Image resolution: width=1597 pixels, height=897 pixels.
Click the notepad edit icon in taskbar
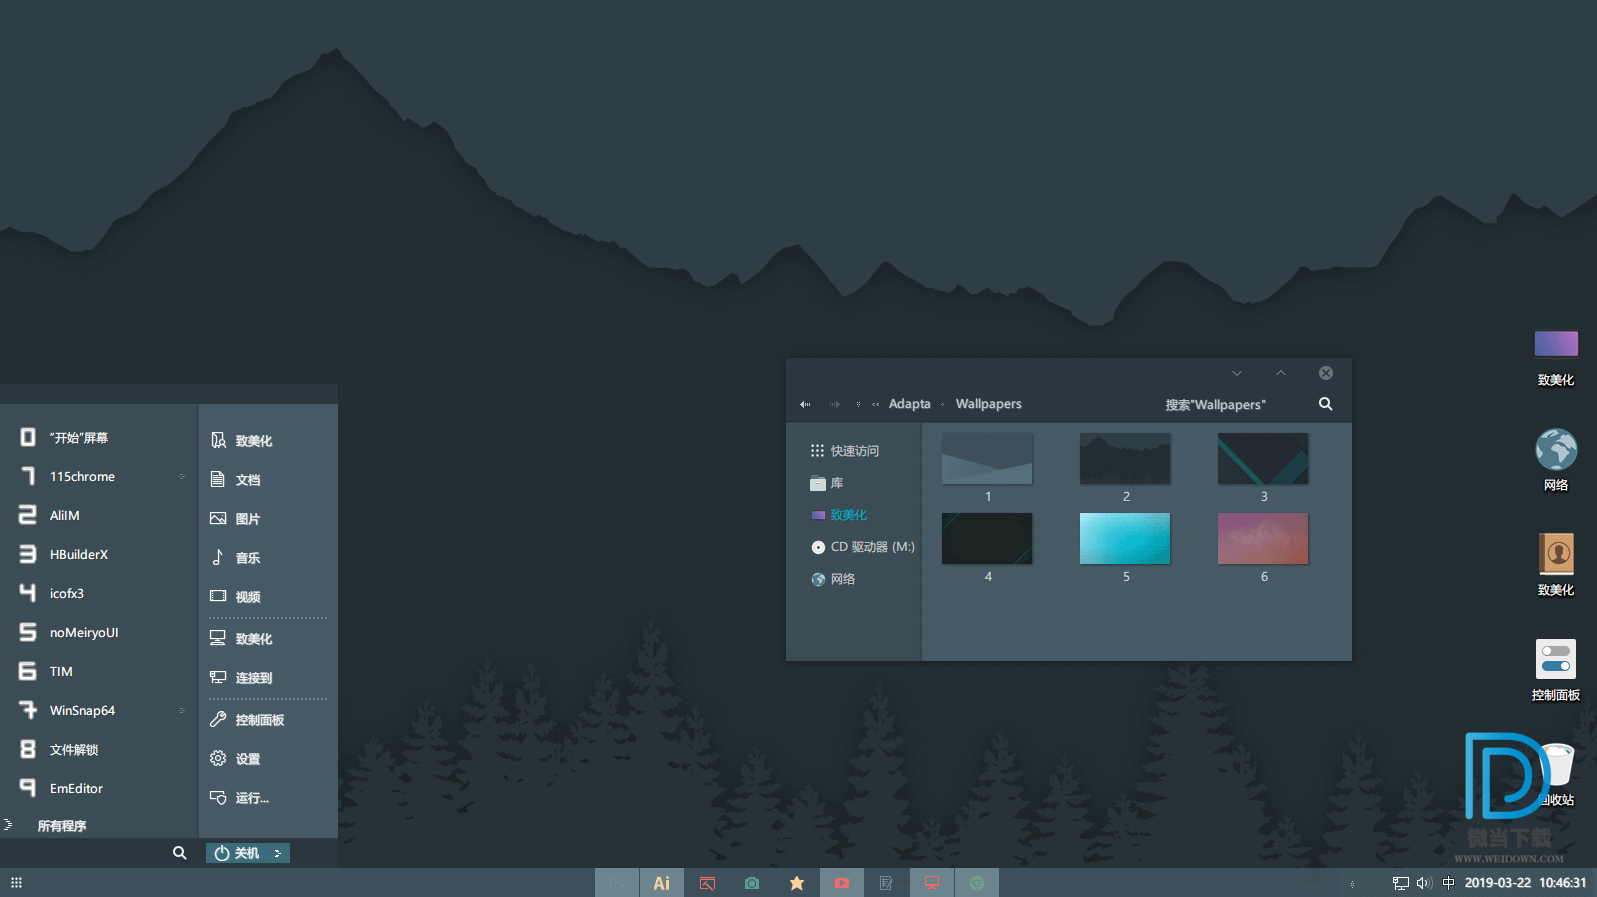(886, 883)
